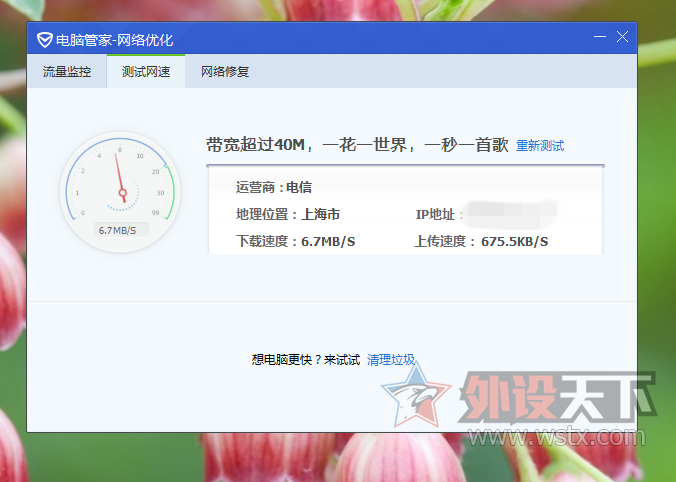
Task: Minimize the 电脑管家 window
Action: (x=600, y=37)
